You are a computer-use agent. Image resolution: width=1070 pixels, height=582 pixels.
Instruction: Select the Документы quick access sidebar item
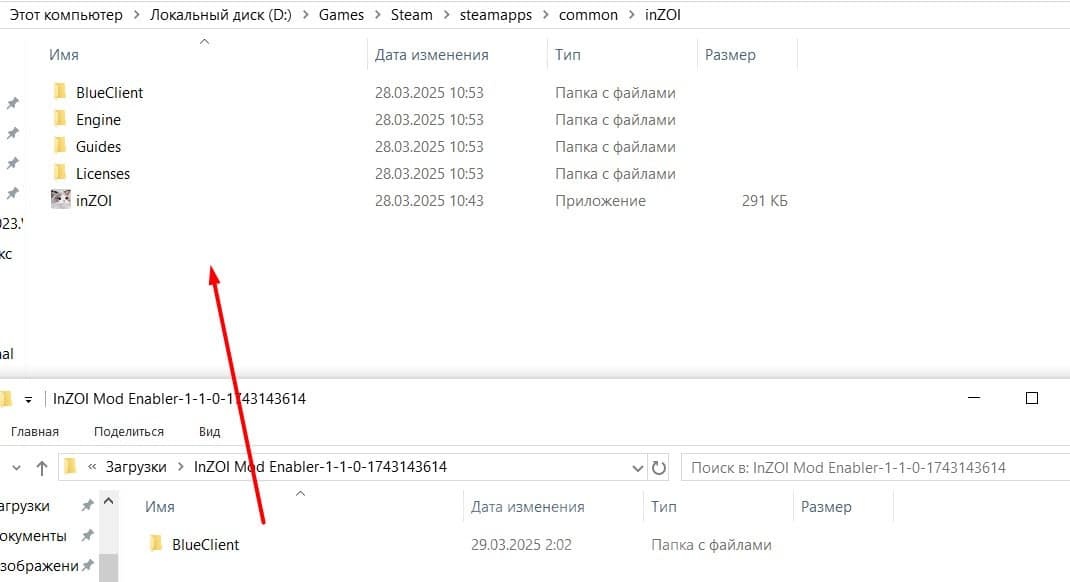click(x=33, y=536)
